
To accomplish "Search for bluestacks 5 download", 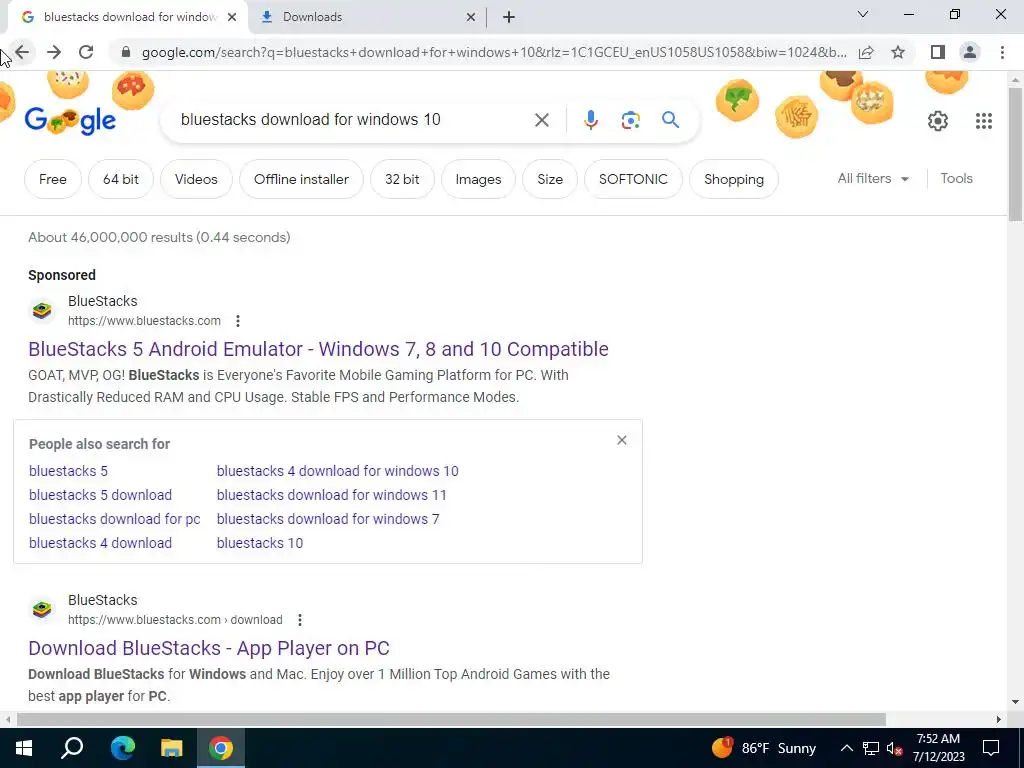I will (x=100, y=495).
